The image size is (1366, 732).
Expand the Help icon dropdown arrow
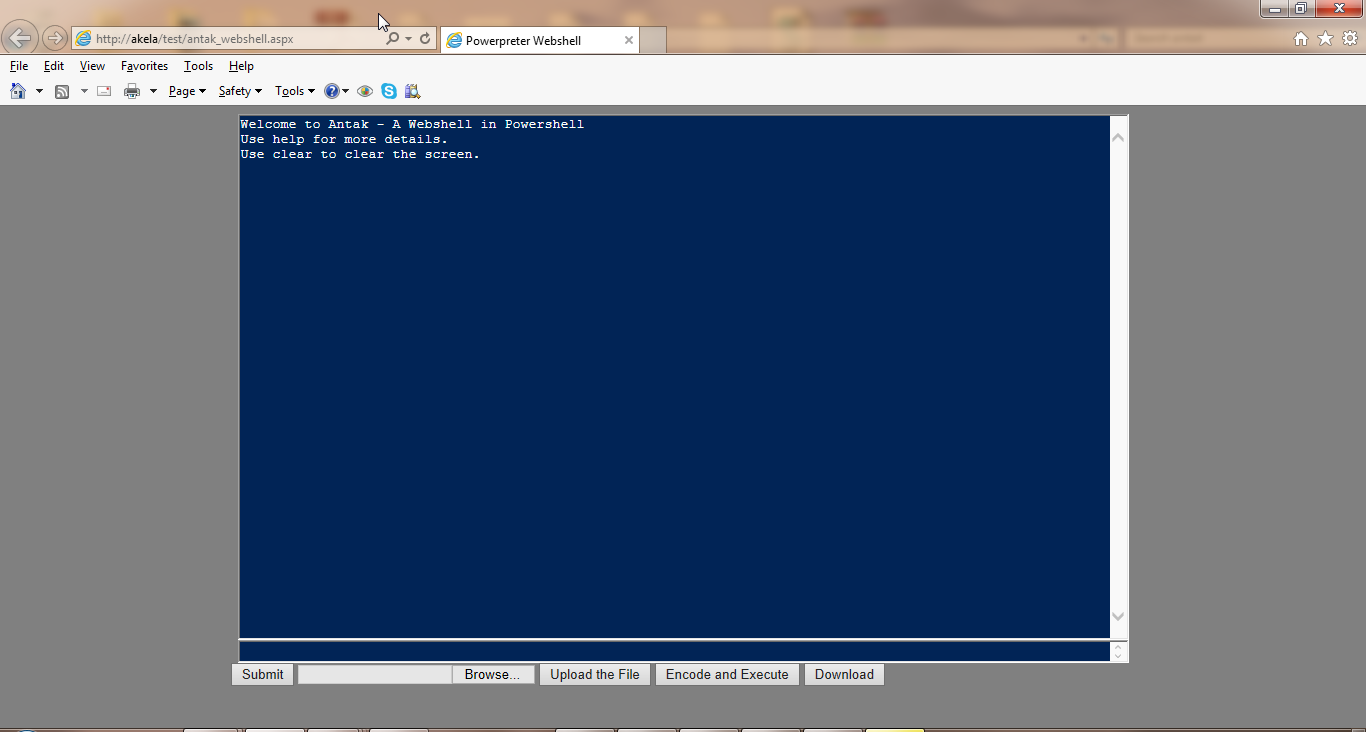pos(346,91)
